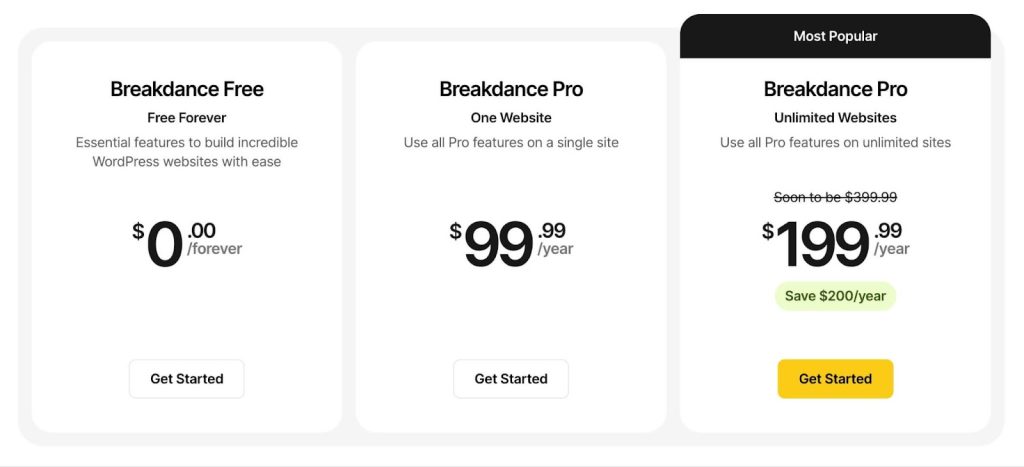Click the $0.00 /forever price
Screen dimensions: 1024x467
click(x=187, y=244)
